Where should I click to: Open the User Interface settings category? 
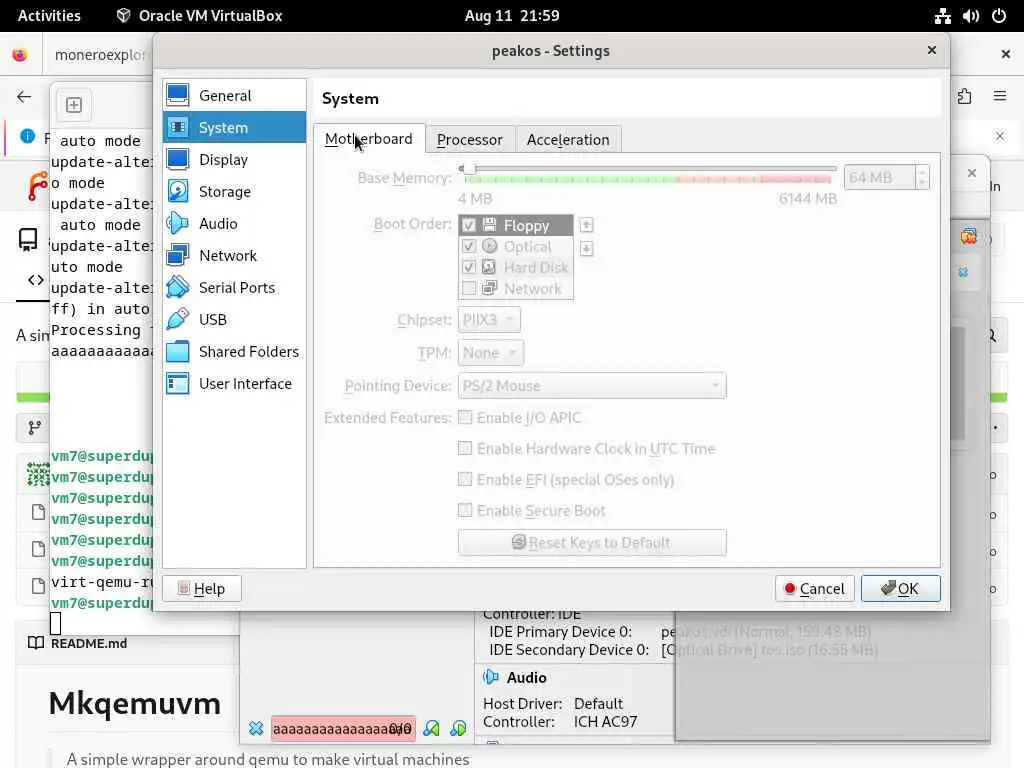(x=234, y=383)
